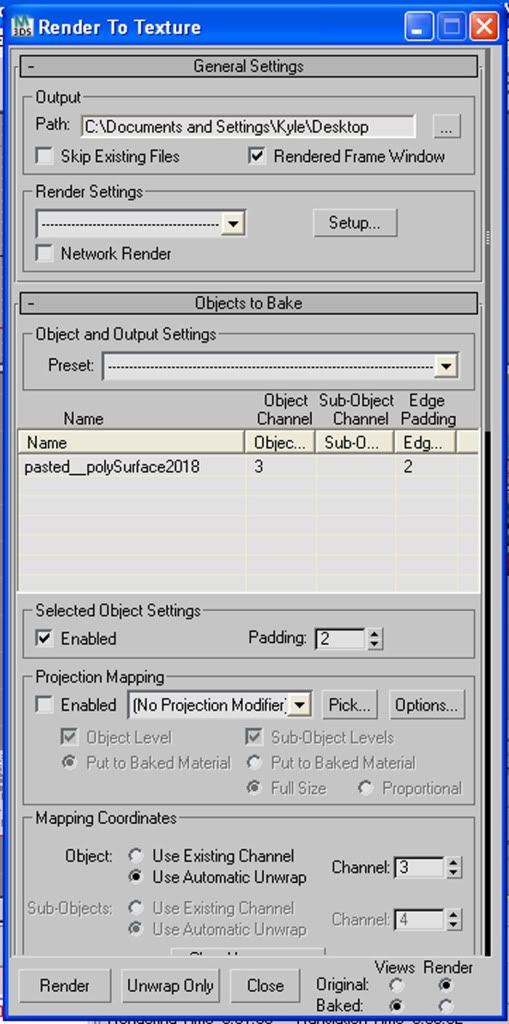The image size is (509, 1024).
Task: Open the output path browse button
Action: [x=446, y=127]
